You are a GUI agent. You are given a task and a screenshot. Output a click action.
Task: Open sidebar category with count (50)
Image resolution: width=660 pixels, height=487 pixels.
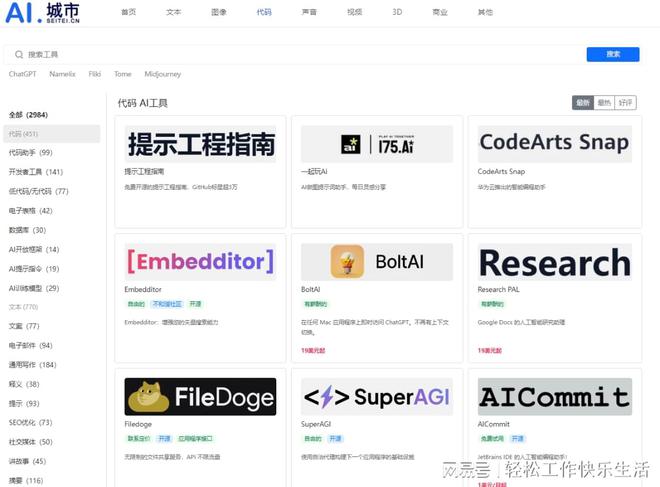pyautogui.click(x=30, y=442)
